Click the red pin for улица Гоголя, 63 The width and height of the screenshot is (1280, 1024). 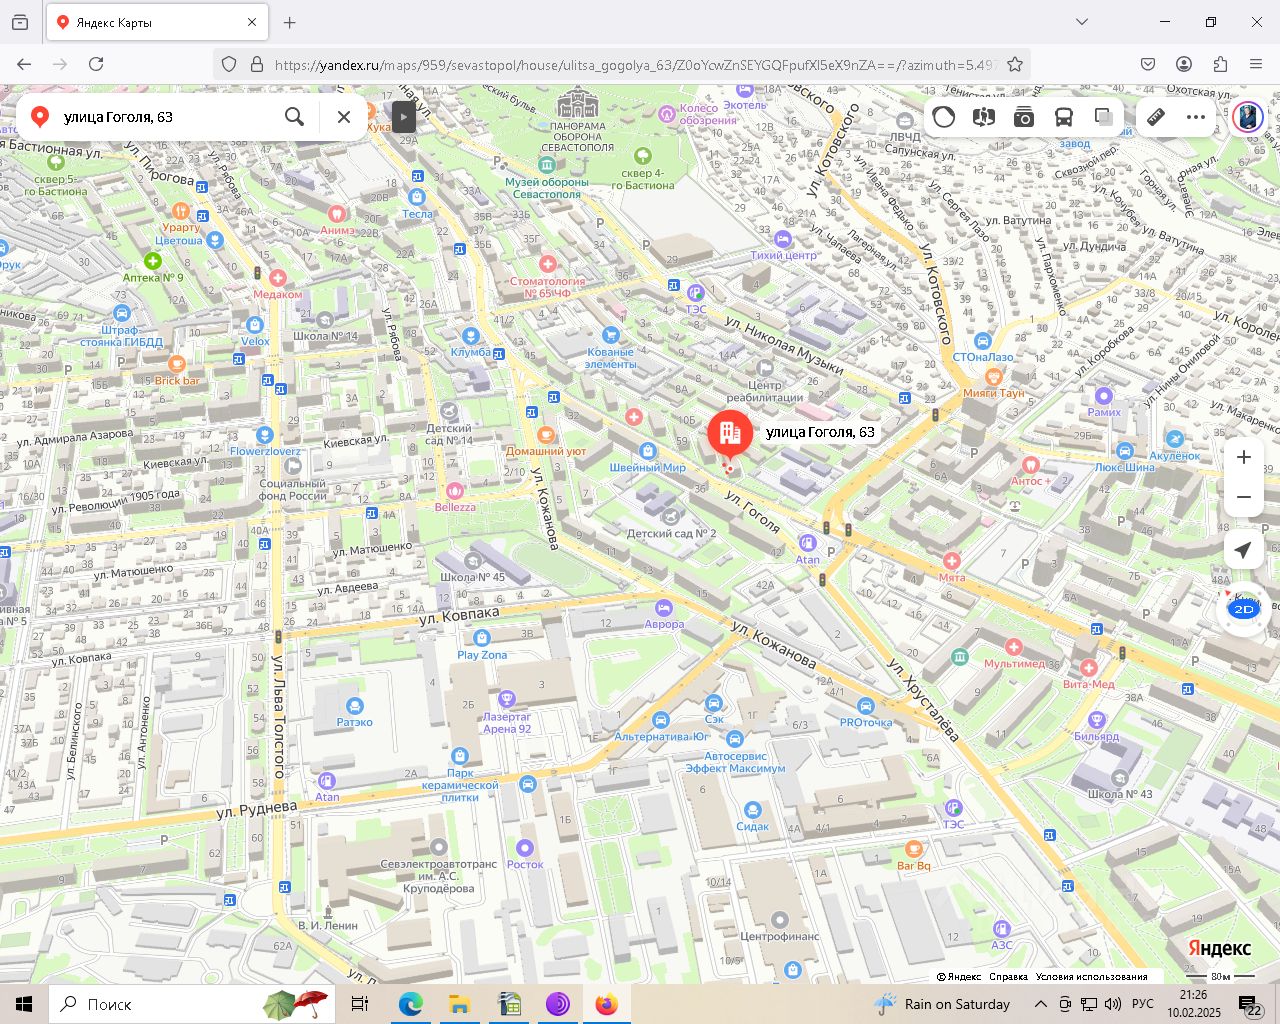coord(730,435)
